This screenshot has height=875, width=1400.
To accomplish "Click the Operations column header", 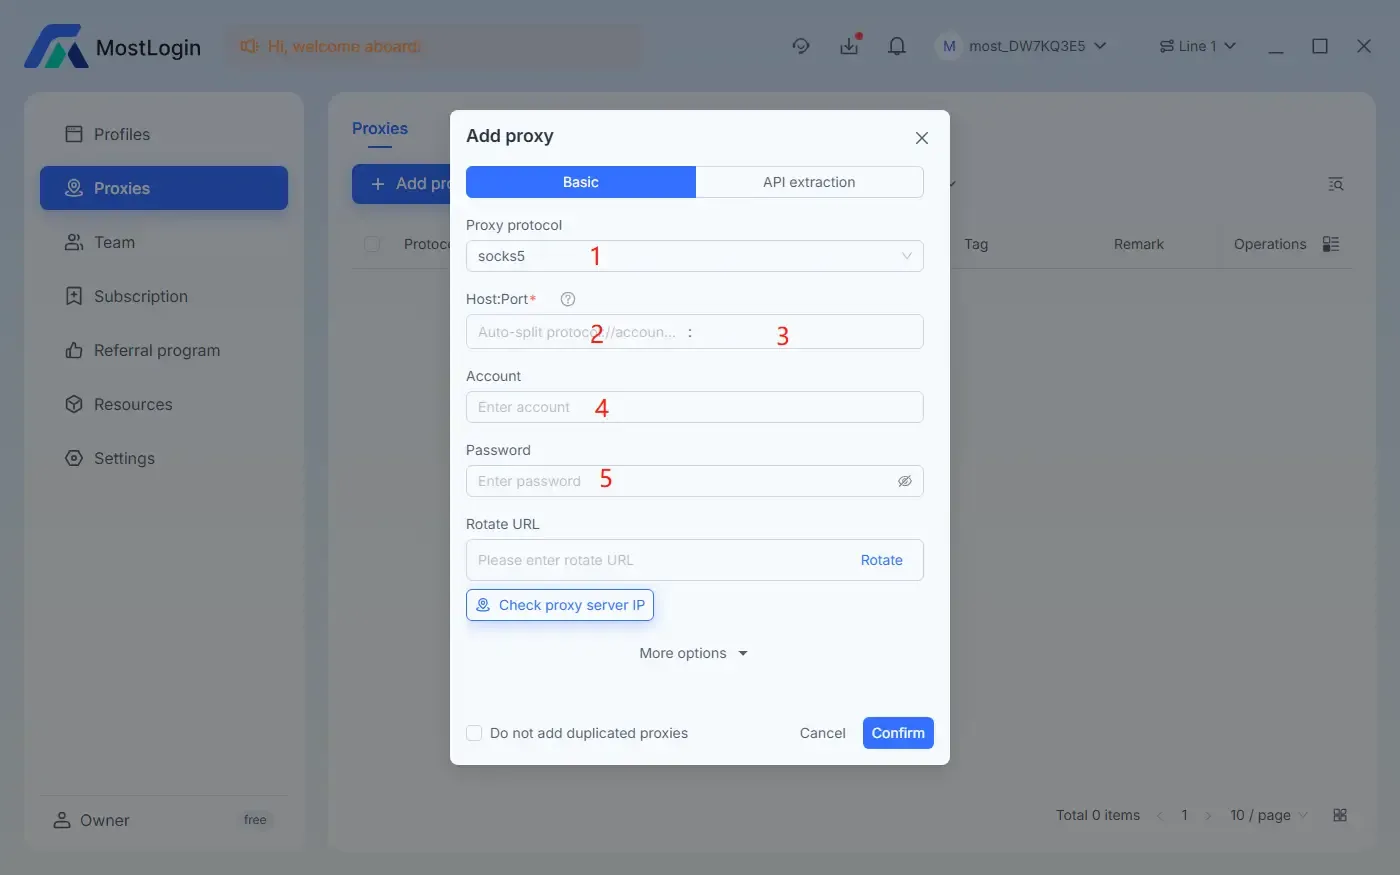I will click(1270, 244).
